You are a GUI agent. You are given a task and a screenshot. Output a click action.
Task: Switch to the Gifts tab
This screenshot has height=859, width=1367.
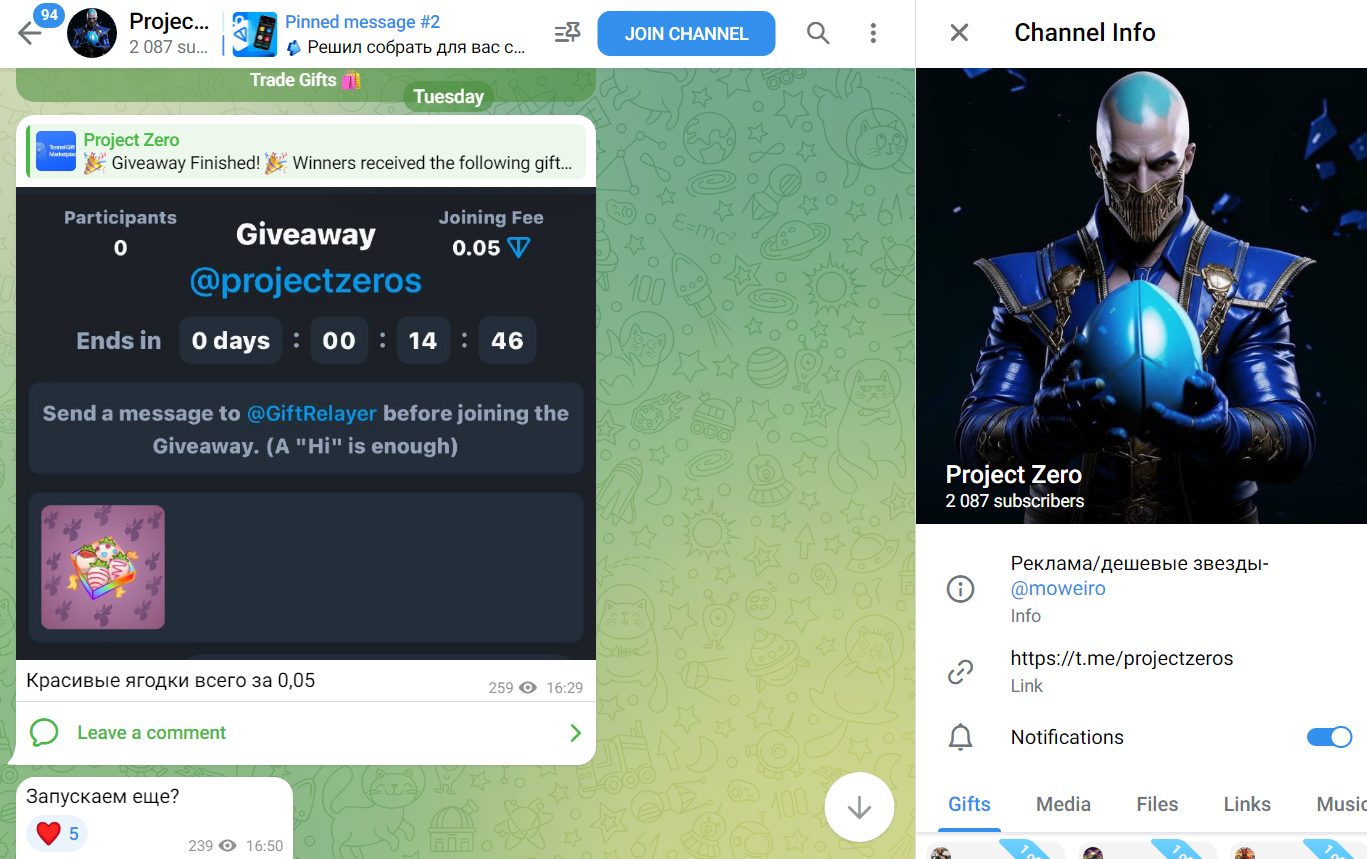click(x=969, y=804)
